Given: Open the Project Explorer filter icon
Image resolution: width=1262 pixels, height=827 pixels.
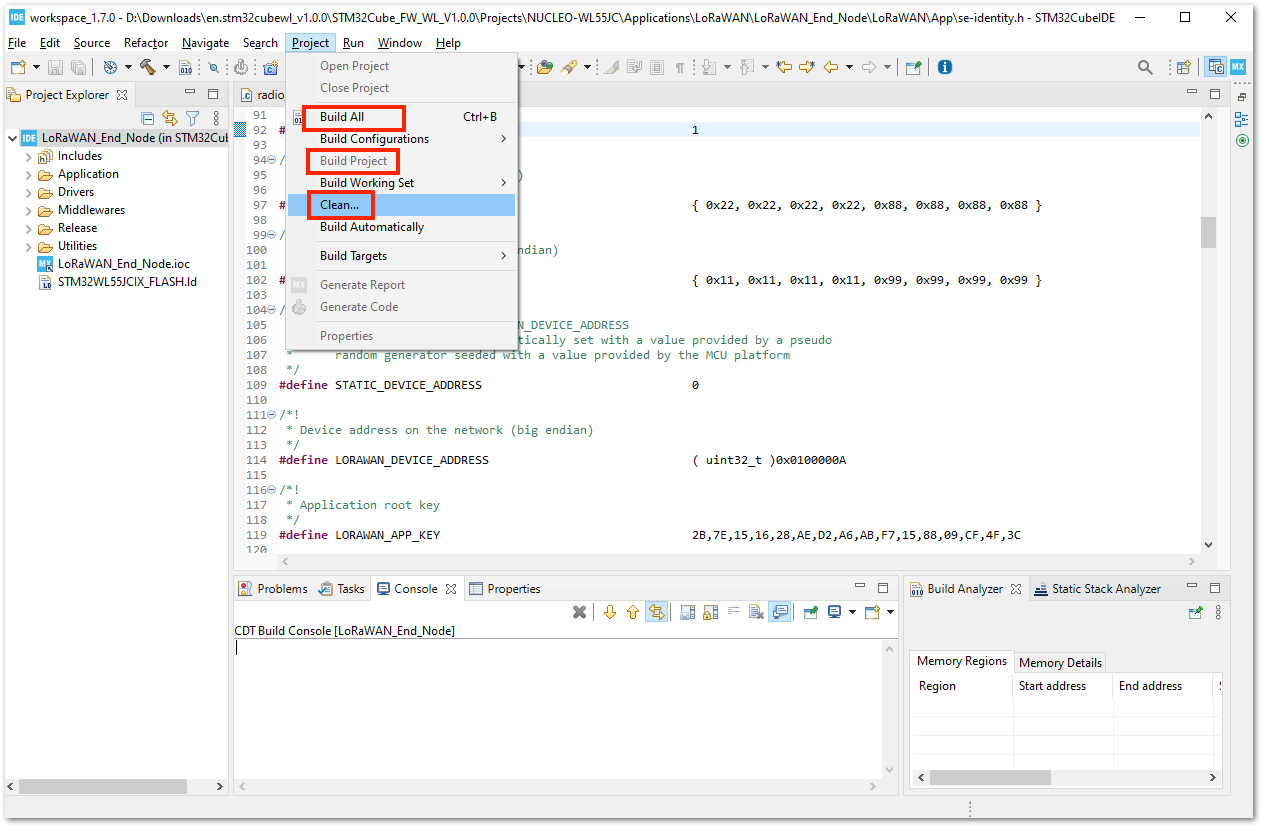Looking at the screenshot, I should [193, 118].
